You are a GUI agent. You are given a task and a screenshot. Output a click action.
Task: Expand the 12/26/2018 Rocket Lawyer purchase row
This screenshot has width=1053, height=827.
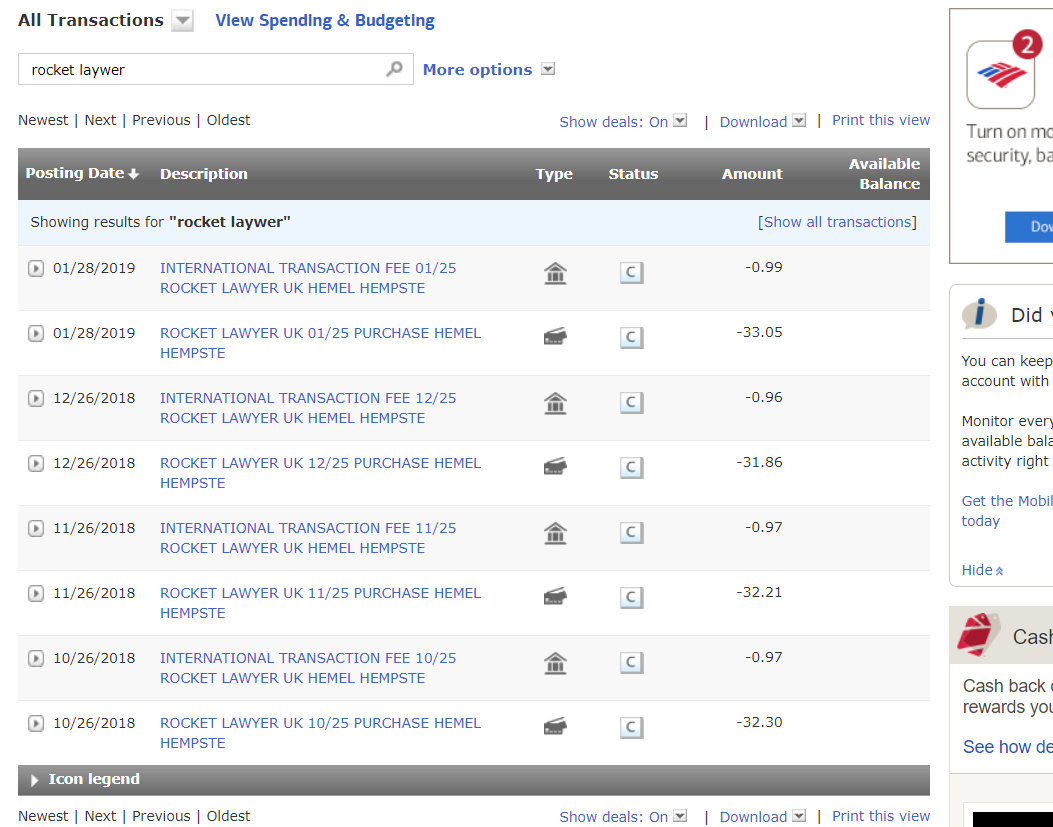[36, 463]
